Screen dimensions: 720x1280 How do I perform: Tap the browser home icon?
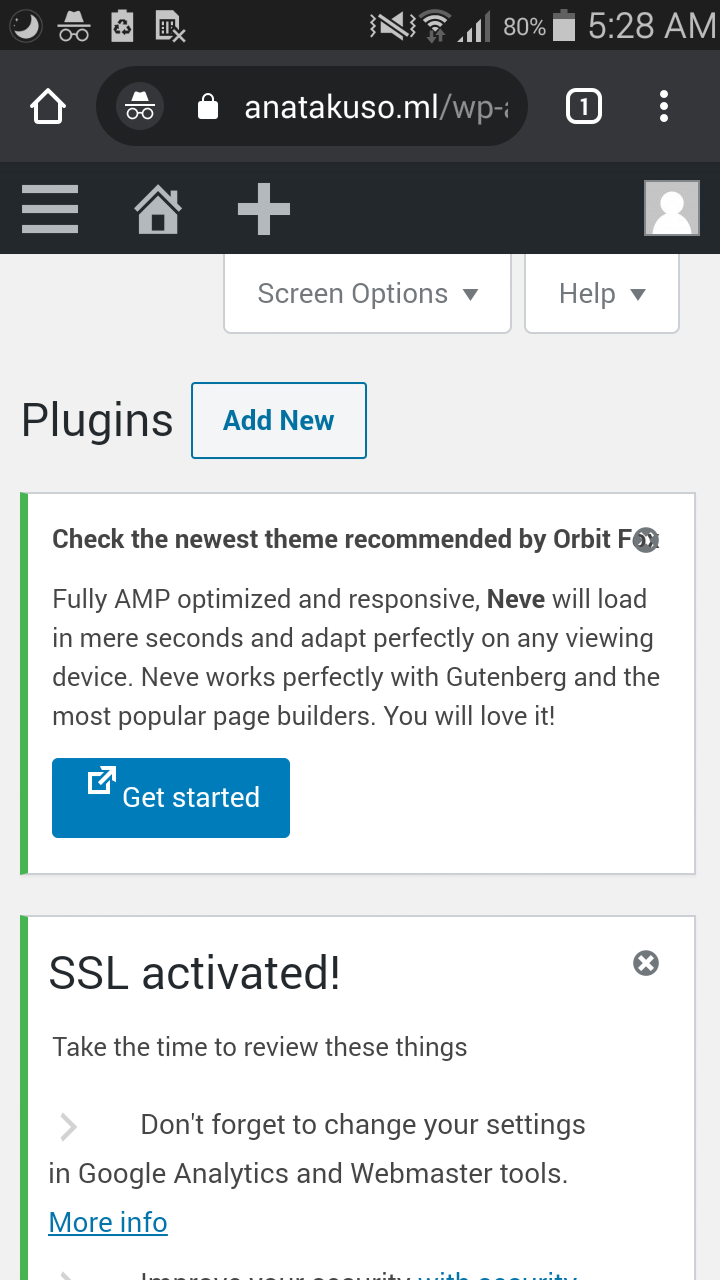(x=48, y=107)
